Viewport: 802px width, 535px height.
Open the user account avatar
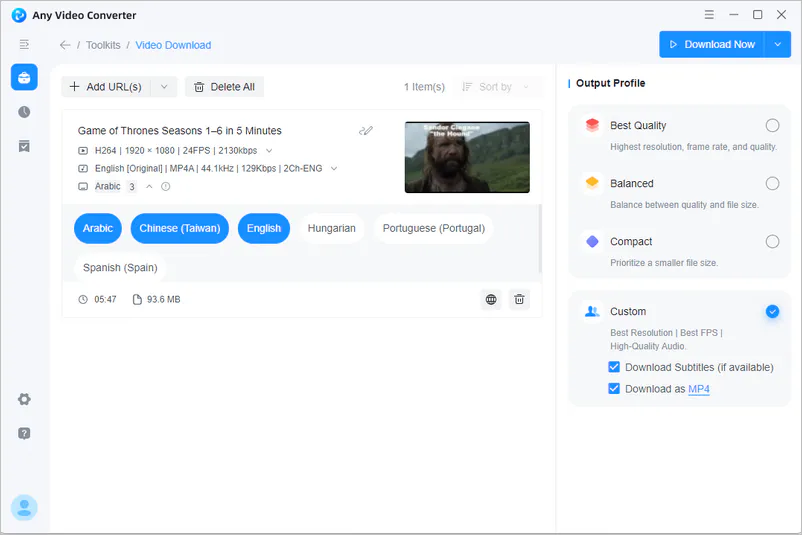pyautogui.click(x=24, y=507)
